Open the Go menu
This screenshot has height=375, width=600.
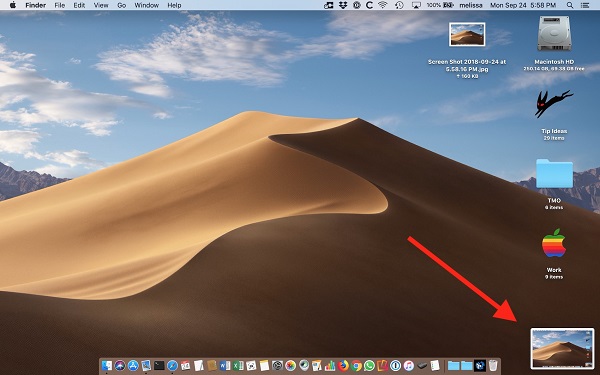click(122, 5)
